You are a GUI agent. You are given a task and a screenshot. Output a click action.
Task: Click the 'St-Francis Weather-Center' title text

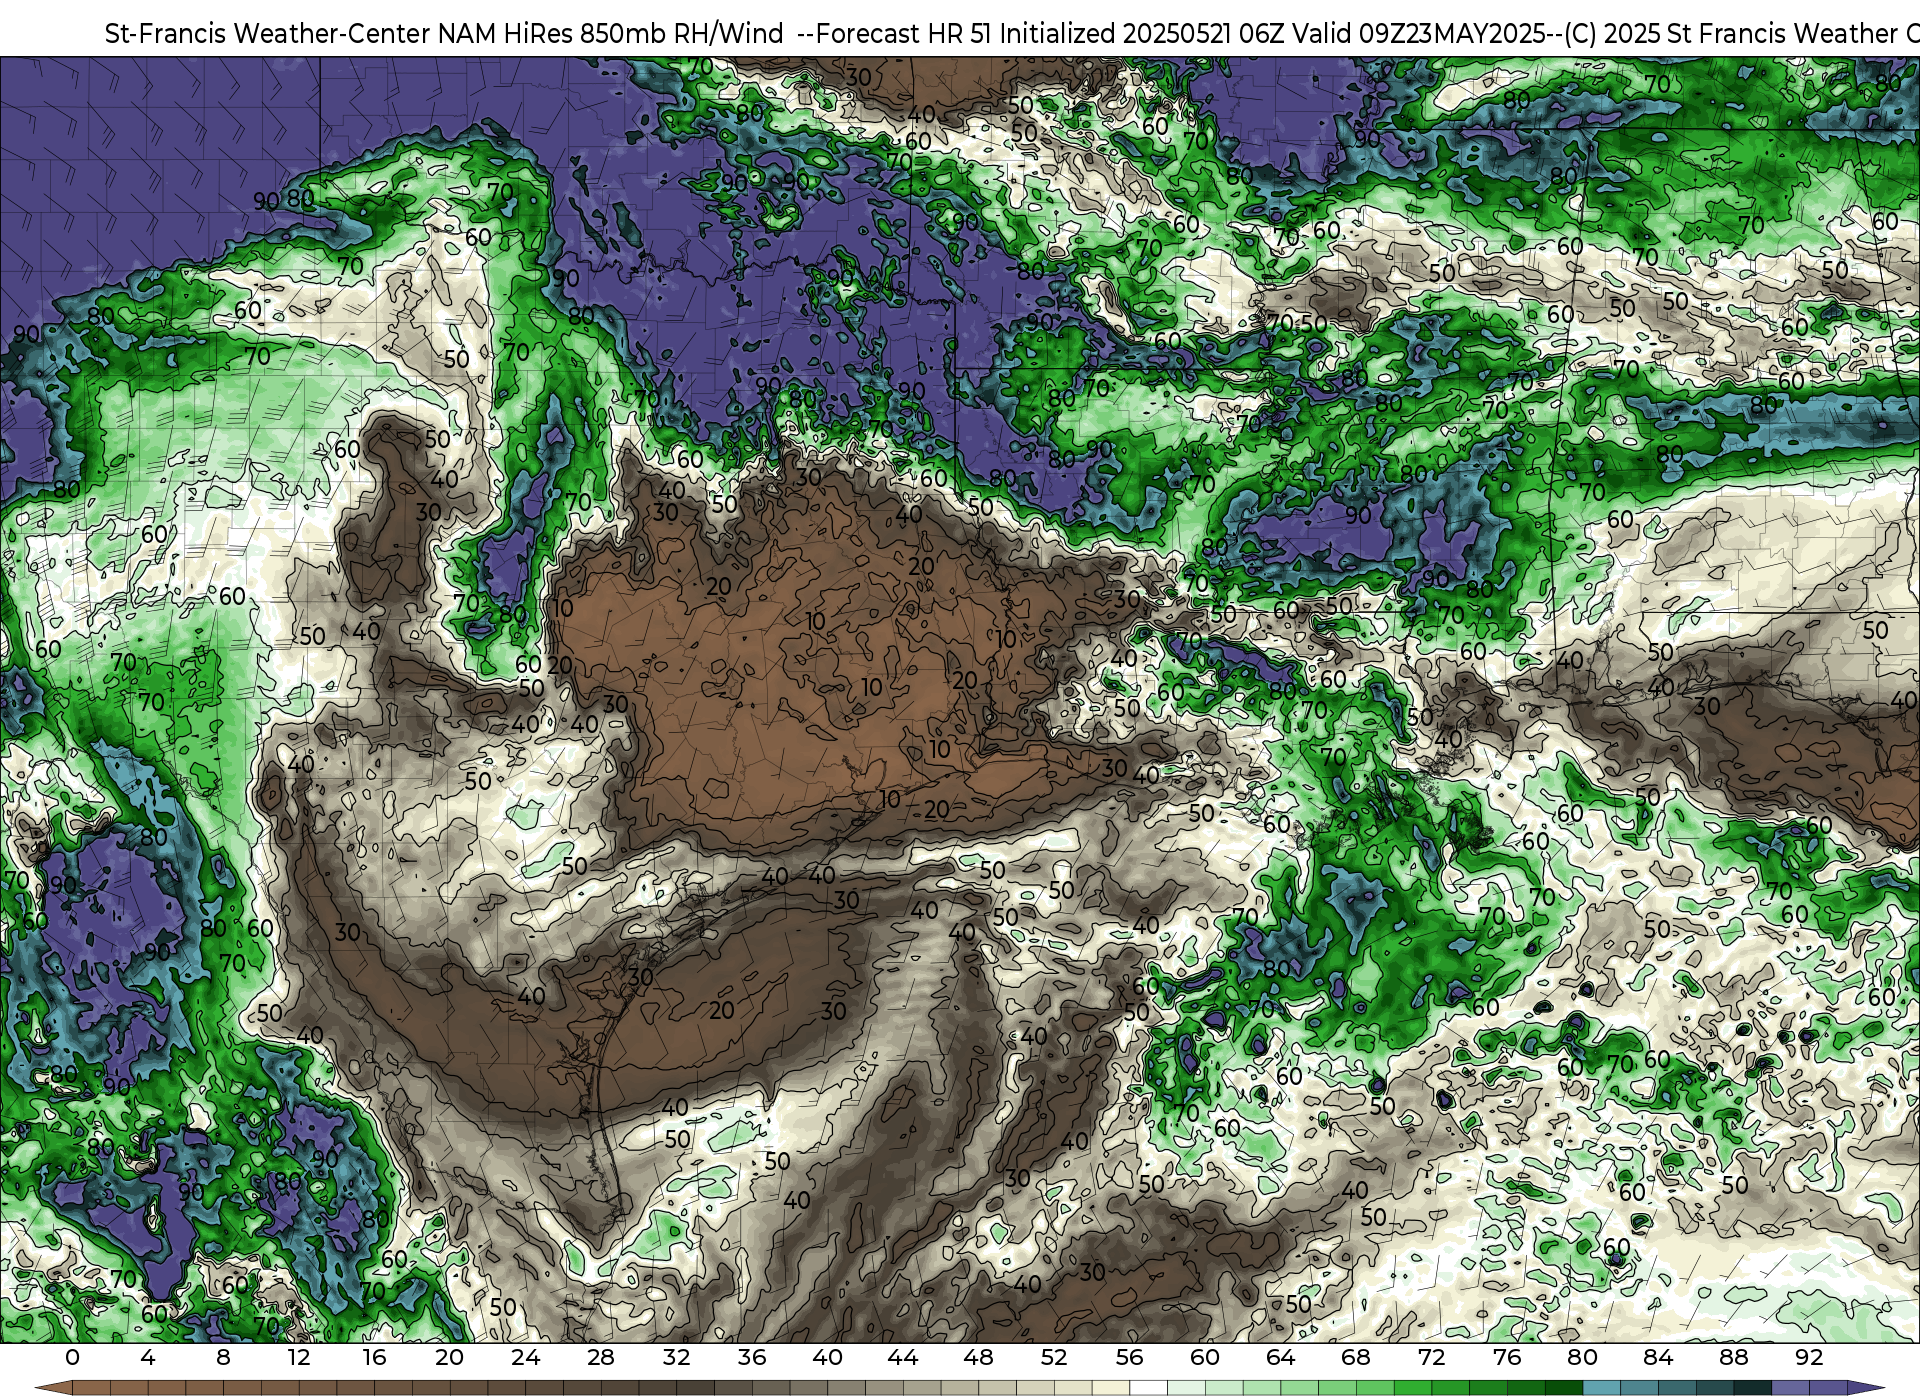tap(268, 34)
